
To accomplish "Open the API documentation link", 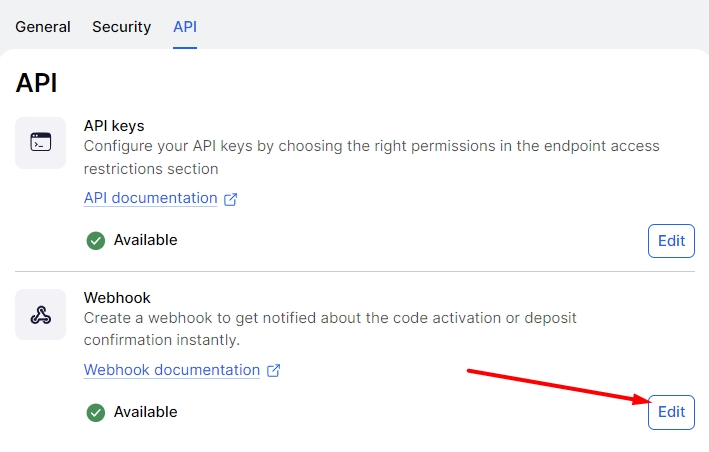I will point(150,198).
